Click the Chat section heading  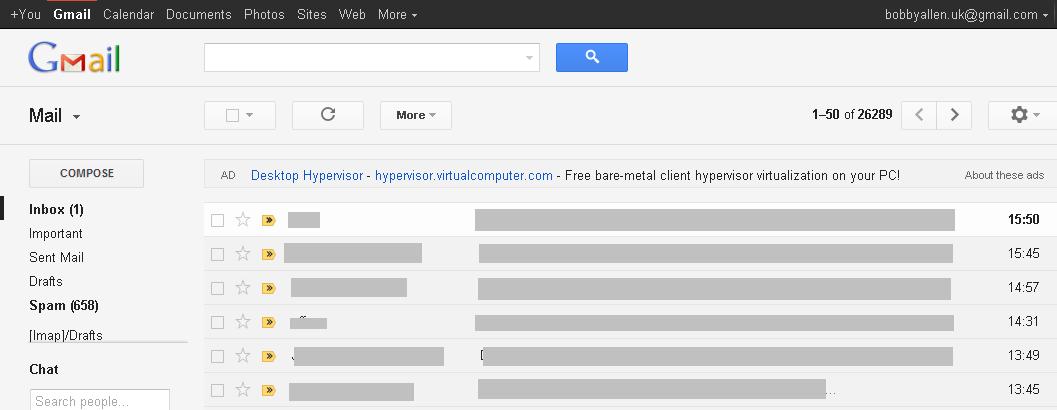tap(44, 370)
